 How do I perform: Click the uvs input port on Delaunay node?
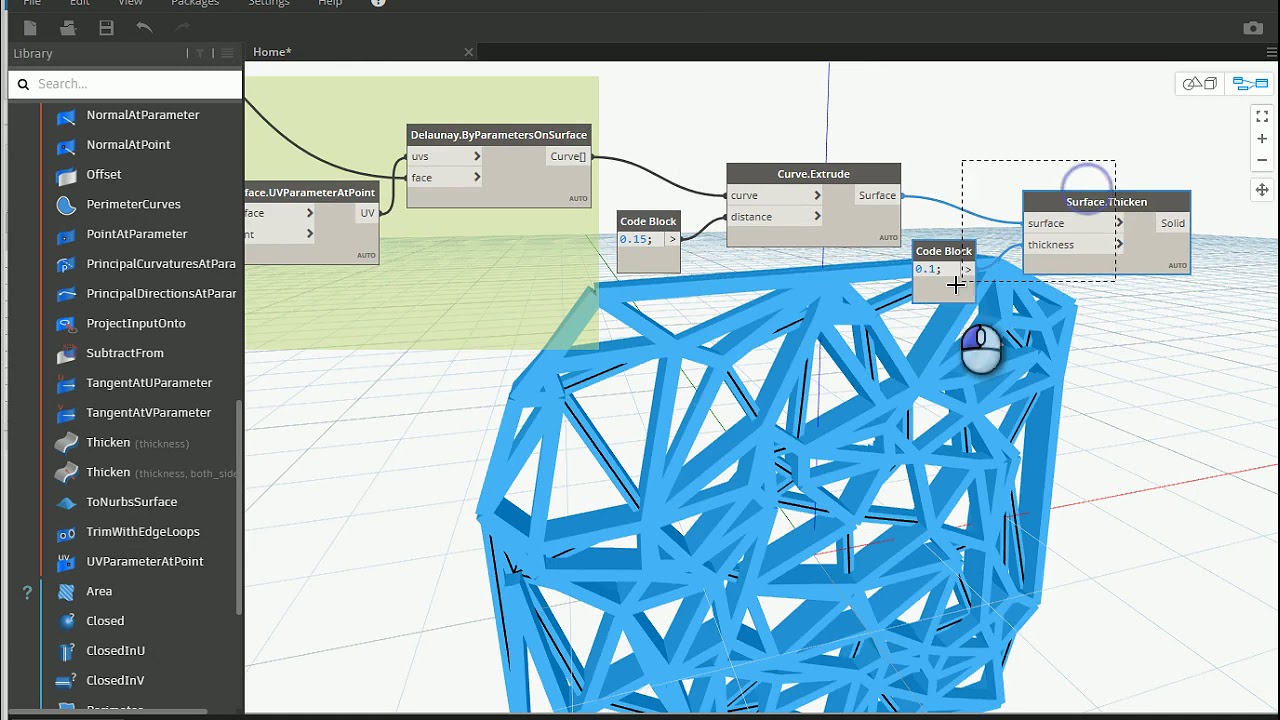click(445, 156)
